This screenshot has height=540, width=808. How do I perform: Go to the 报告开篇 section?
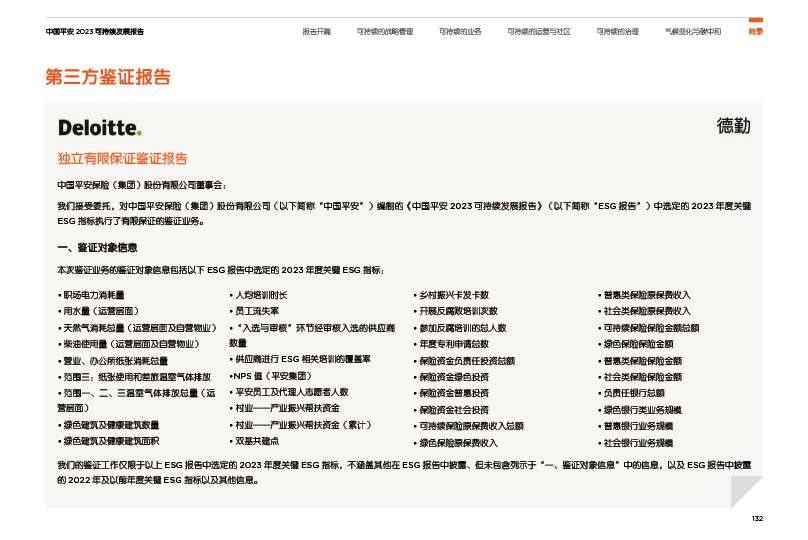tap(317, 32)
